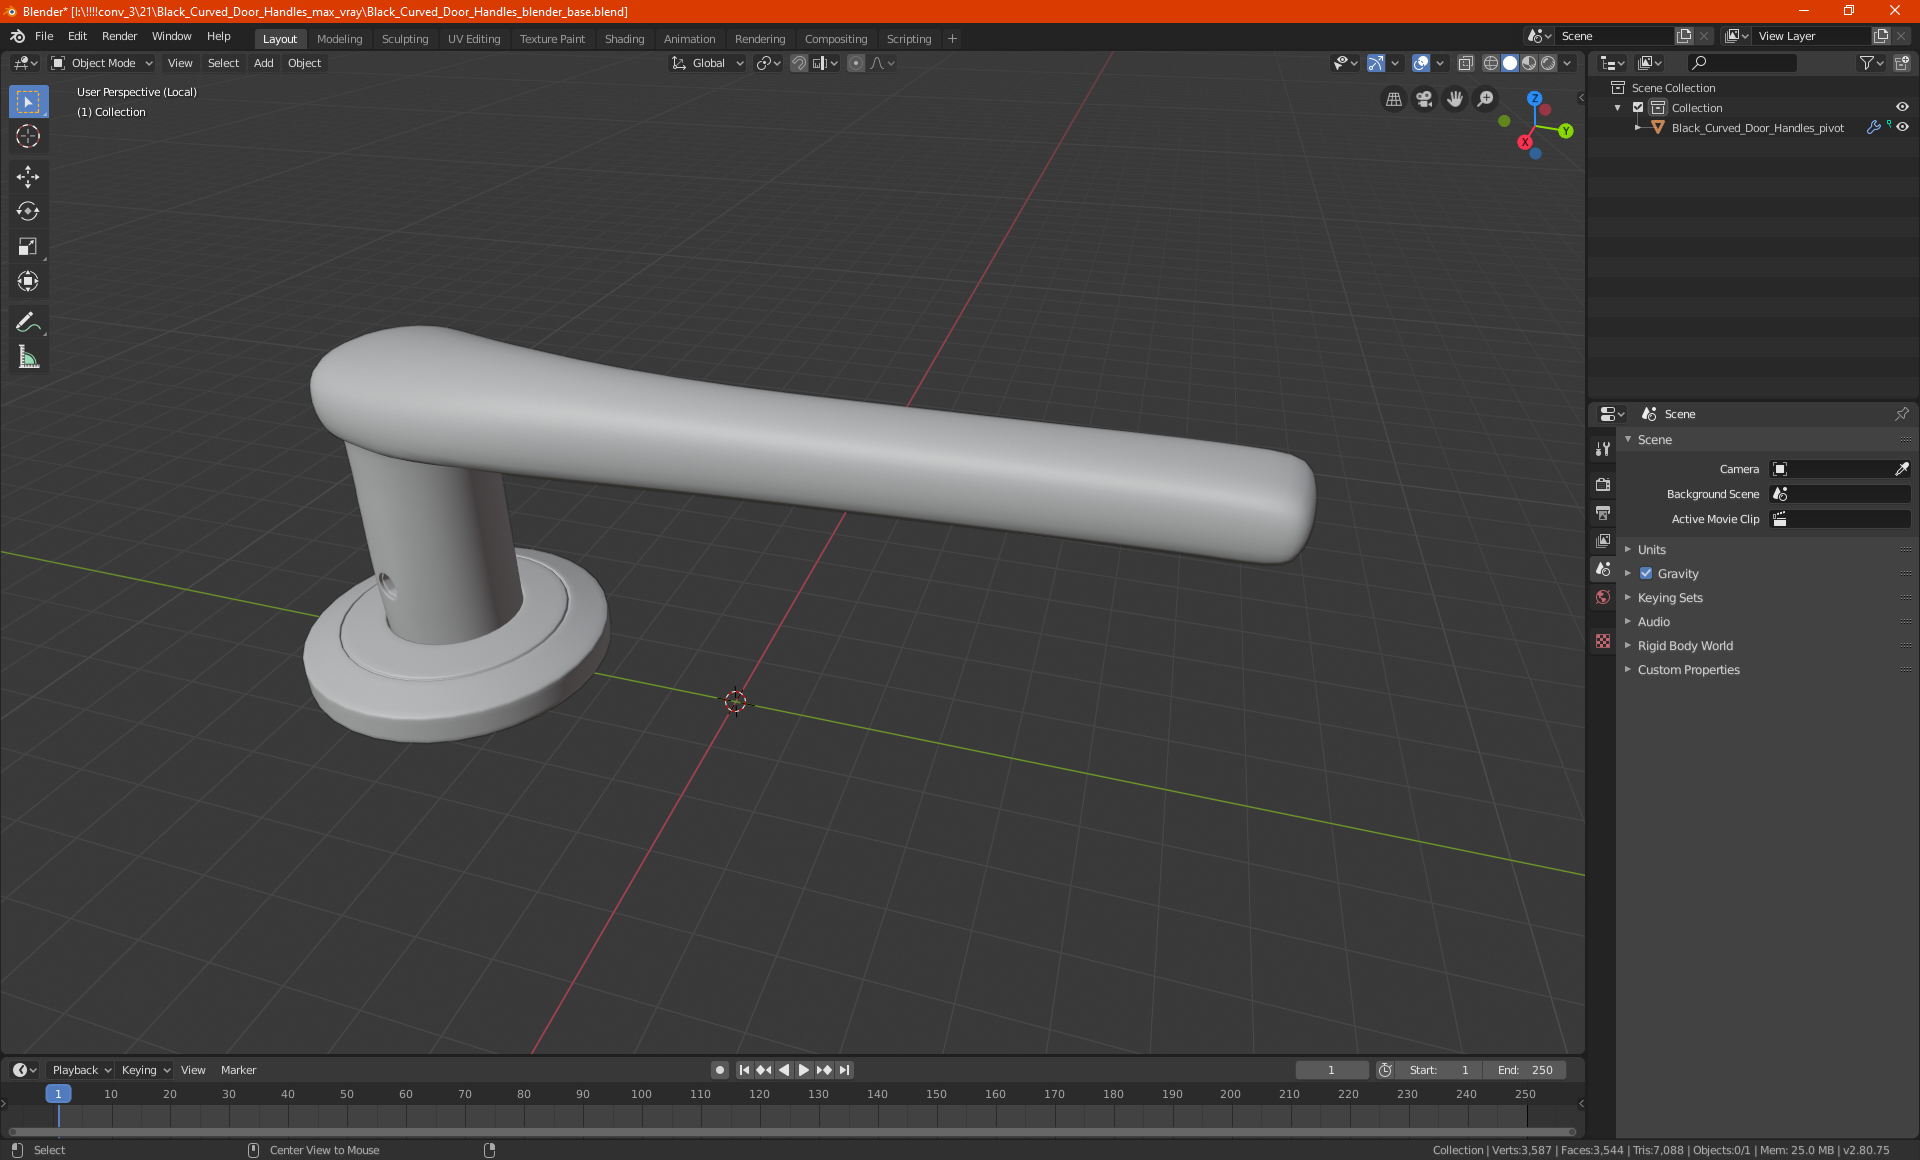Expand the Rigid Body World panel
The image size is (1920, 1160).
point(1685,646)
